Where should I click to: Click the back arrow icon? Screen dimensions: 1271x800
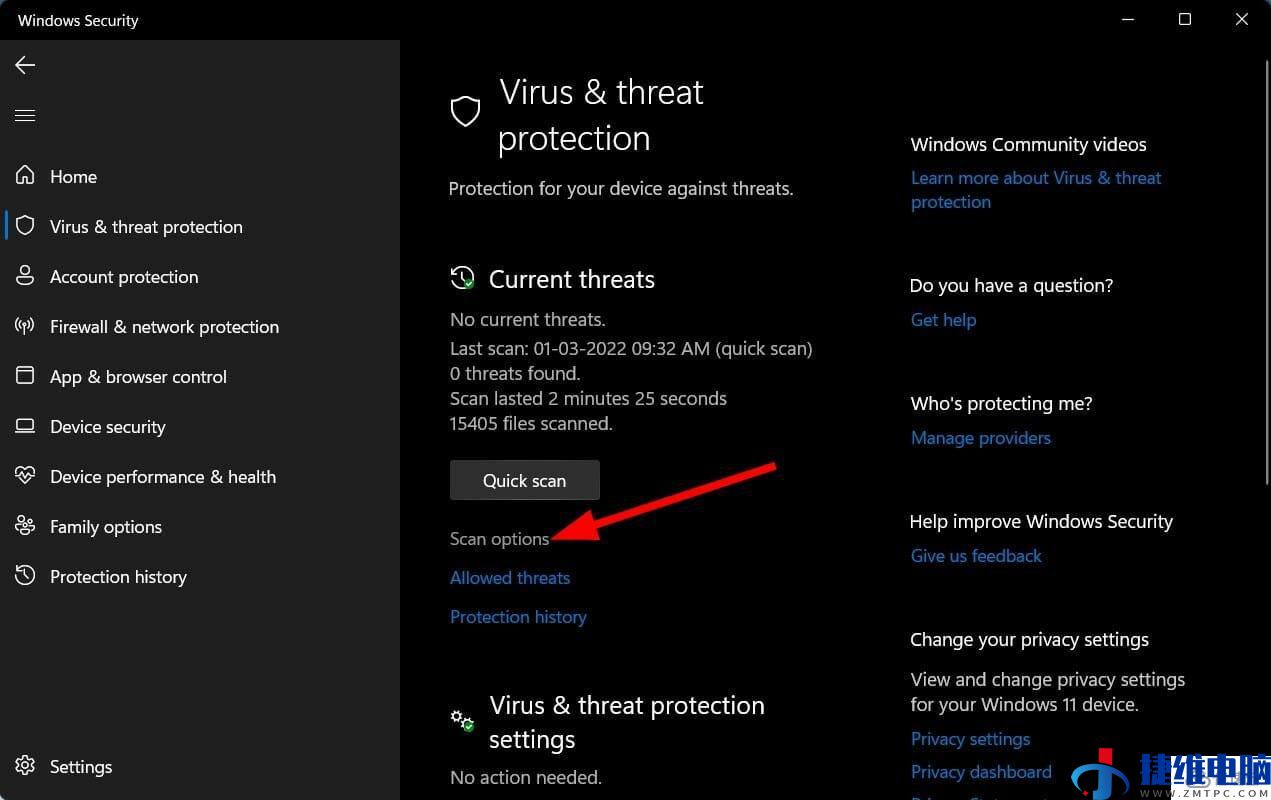25,65
